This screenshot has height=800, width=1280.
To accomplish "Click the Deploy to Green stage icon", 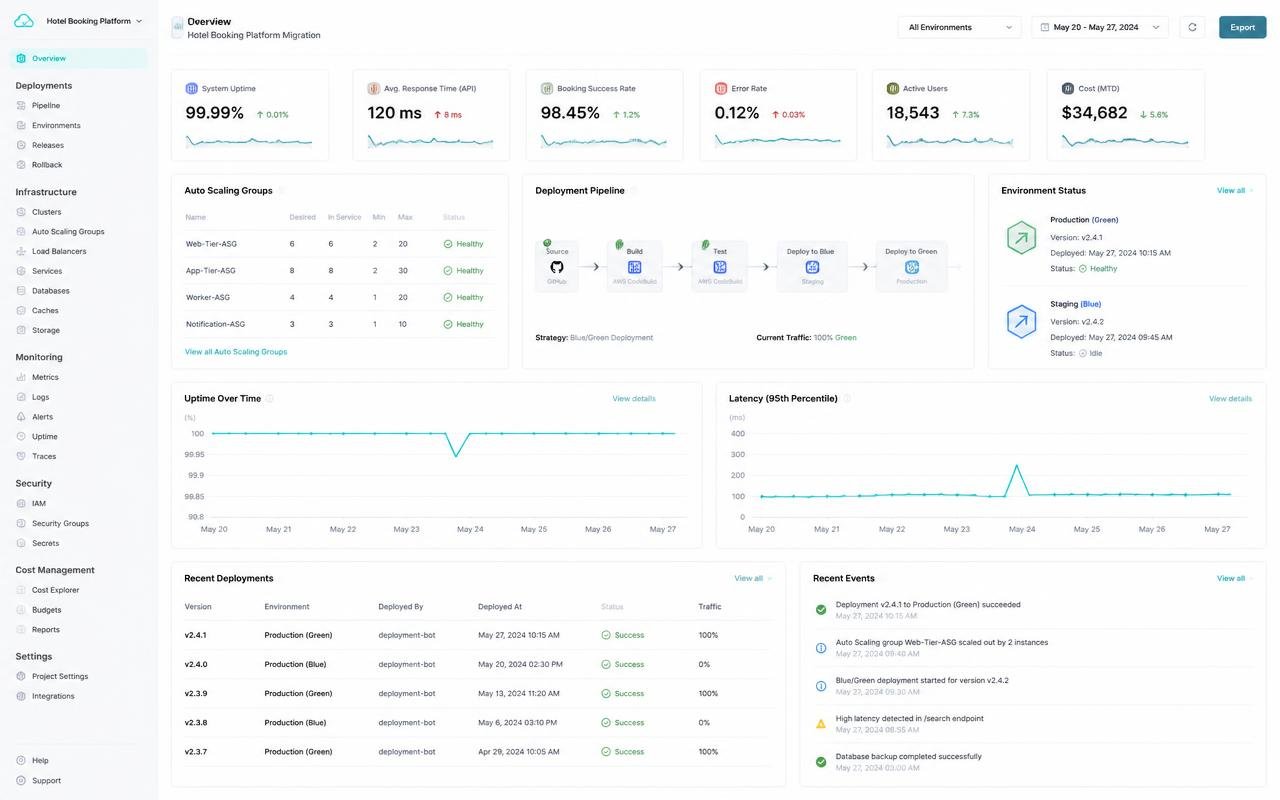I will click(x=912, y=267).
